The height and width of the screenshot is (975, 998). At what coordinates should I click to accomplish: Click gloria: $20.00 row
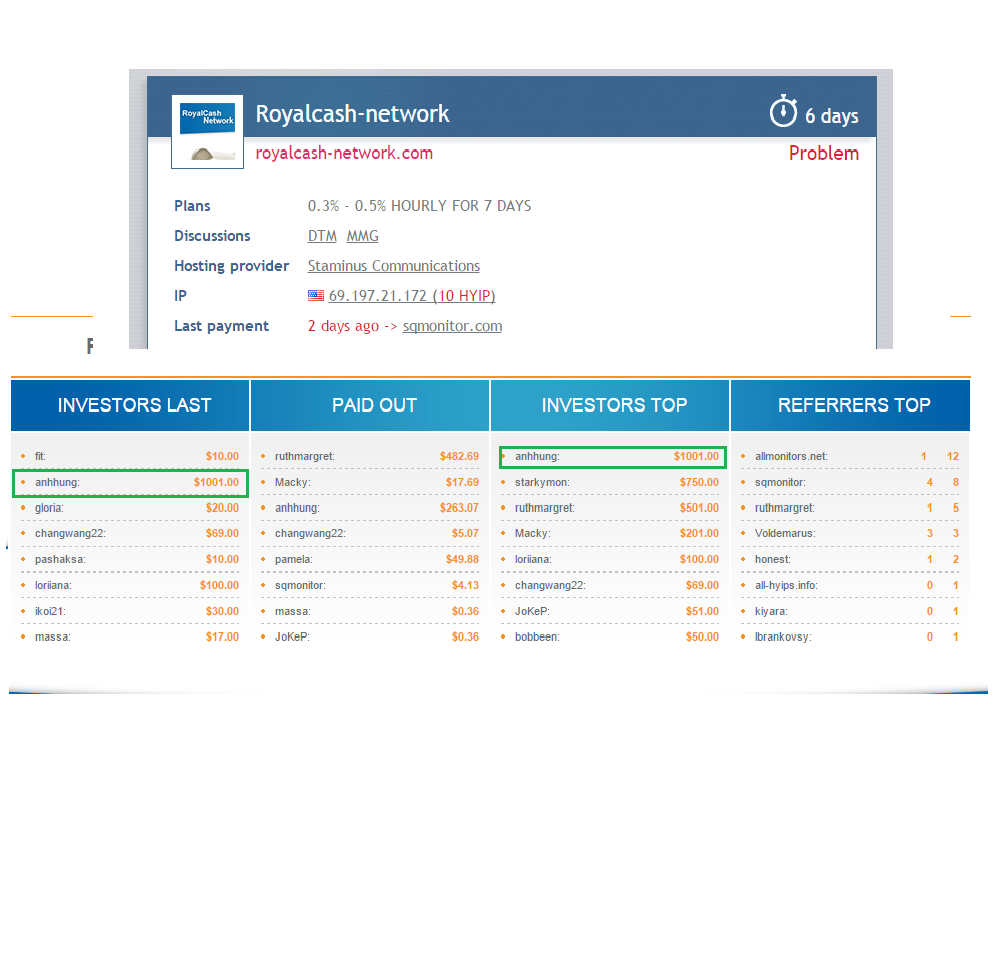130,508
